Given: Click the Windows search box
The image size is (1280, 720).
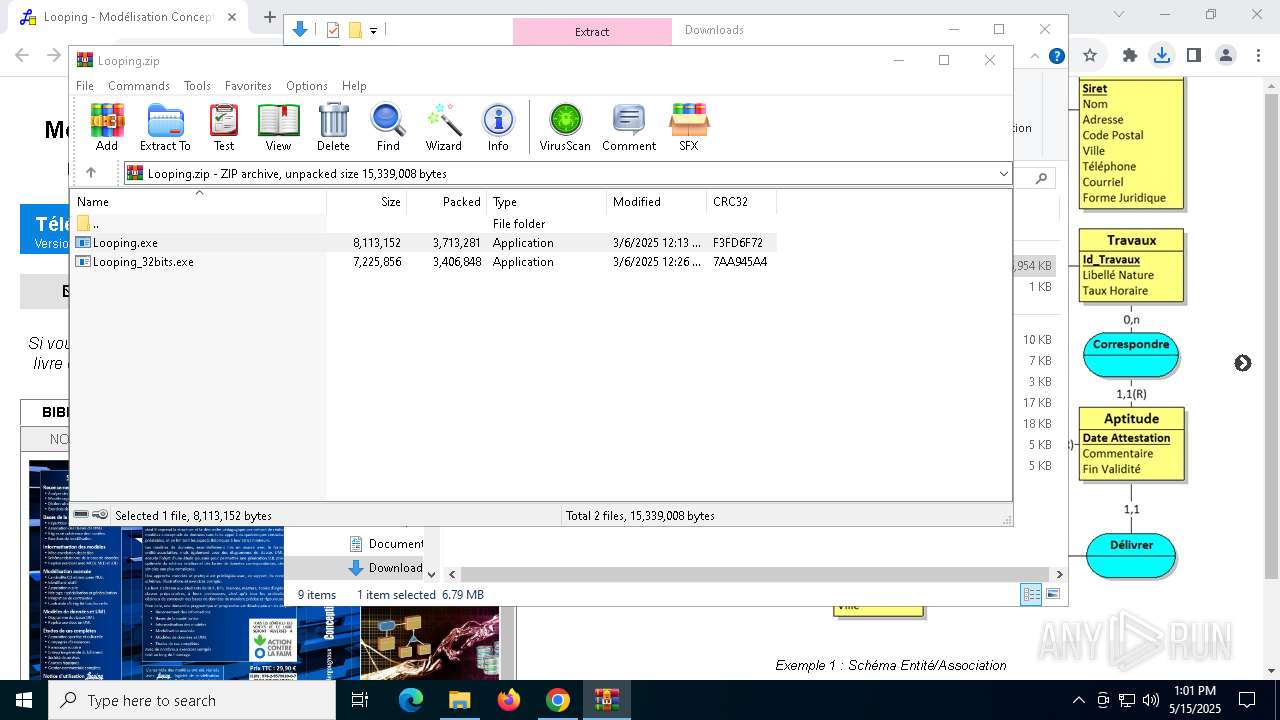Looking at the screenshot, I should click(192, 700).
